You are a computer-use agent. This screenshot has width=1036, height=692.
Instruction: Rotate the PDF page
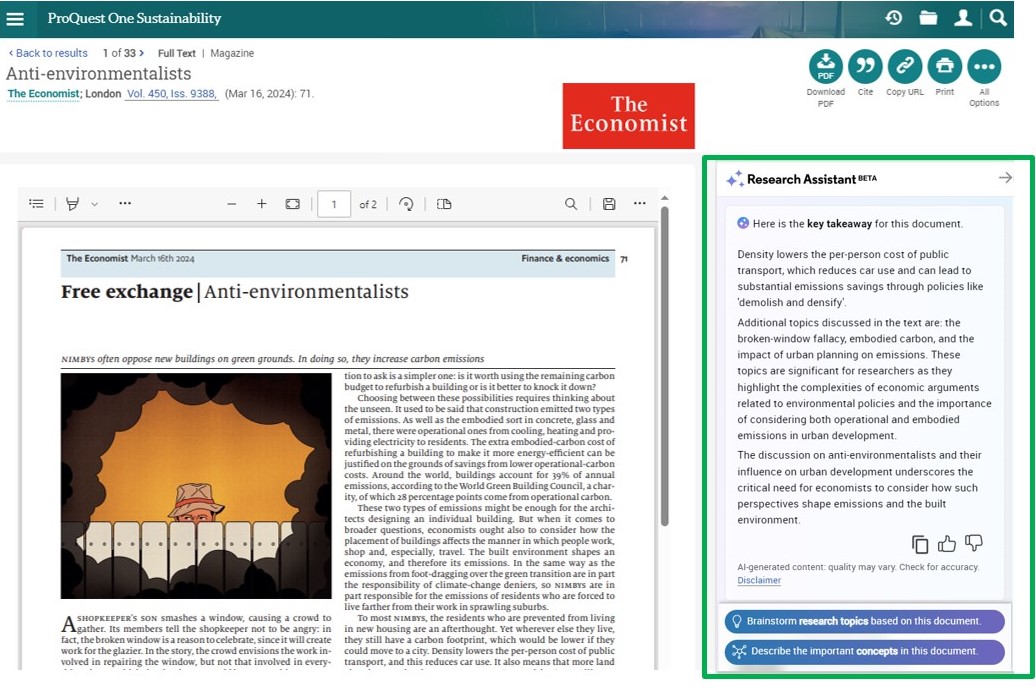pyautogui.click(x=406, y=204)
